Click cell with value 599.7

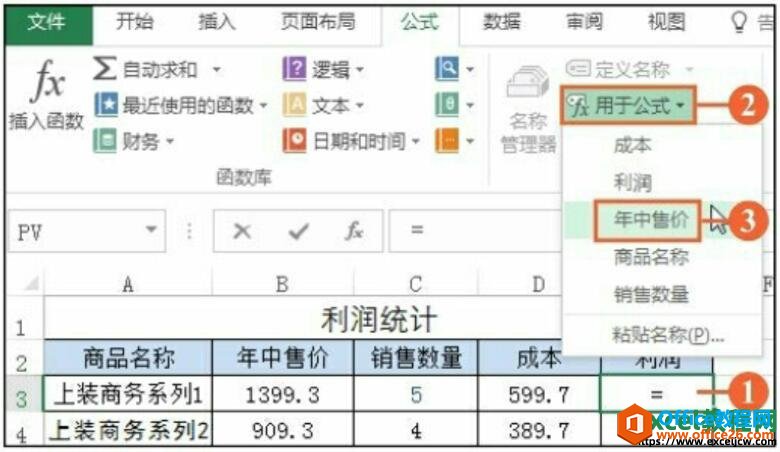point(539,394)
